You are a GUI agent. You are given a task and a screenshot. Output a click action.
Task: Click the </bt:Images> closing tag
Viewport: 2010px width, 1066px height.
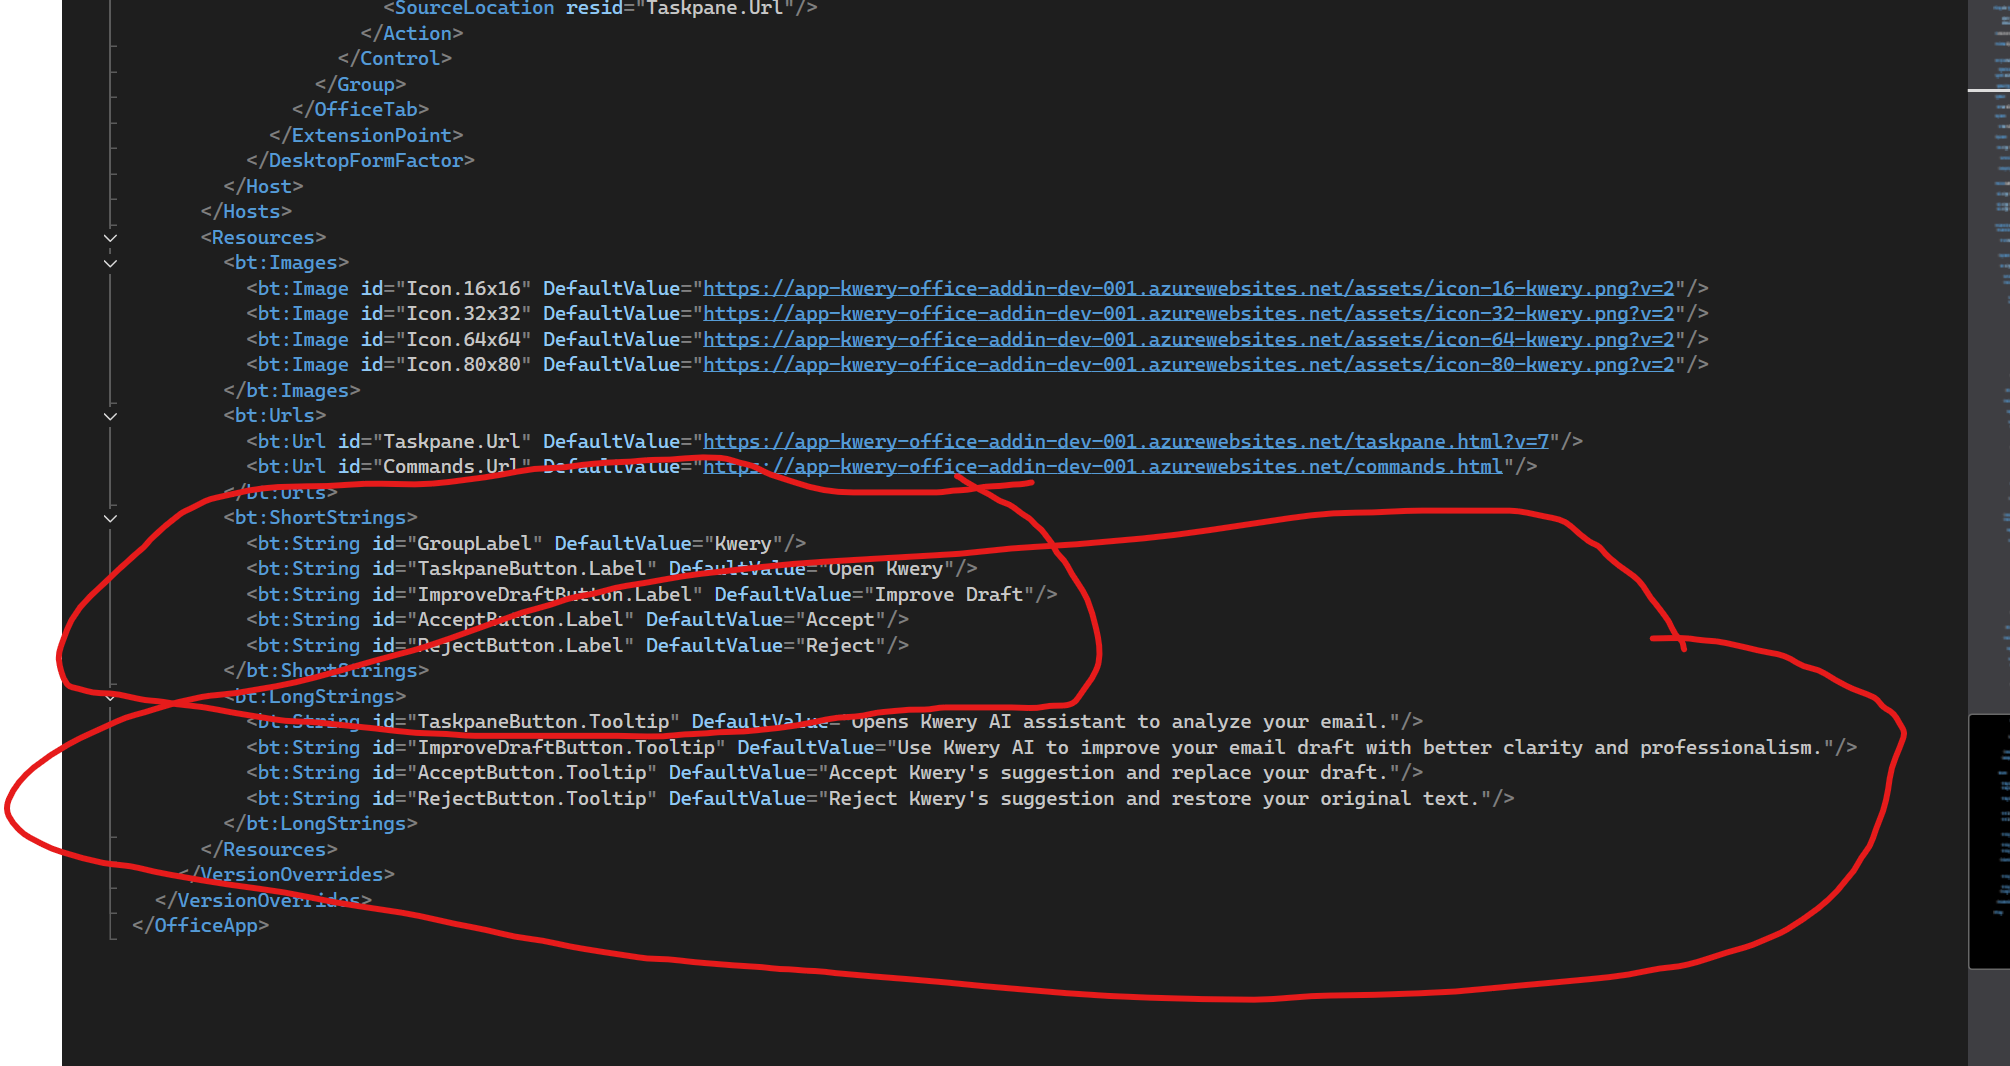point(291,390)
